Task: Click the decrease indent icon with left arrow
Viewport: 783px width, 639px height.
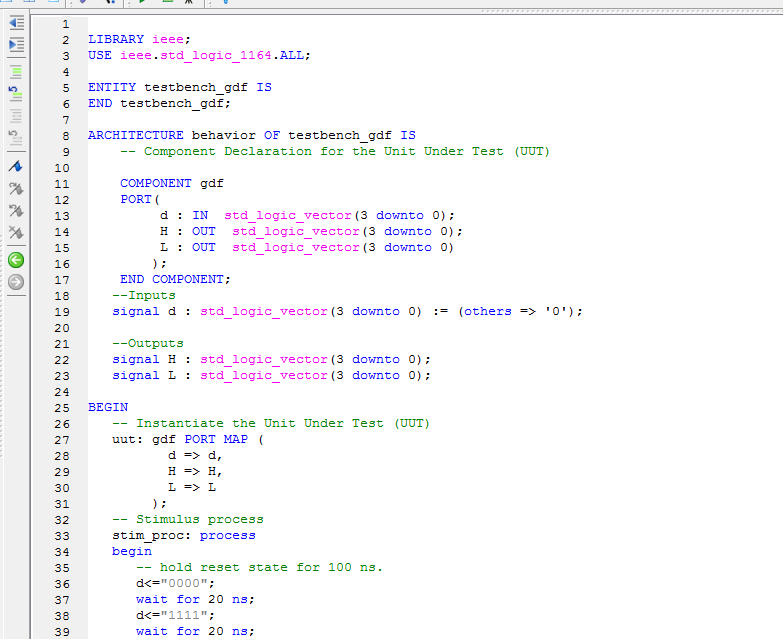Action: click(16, 22)
